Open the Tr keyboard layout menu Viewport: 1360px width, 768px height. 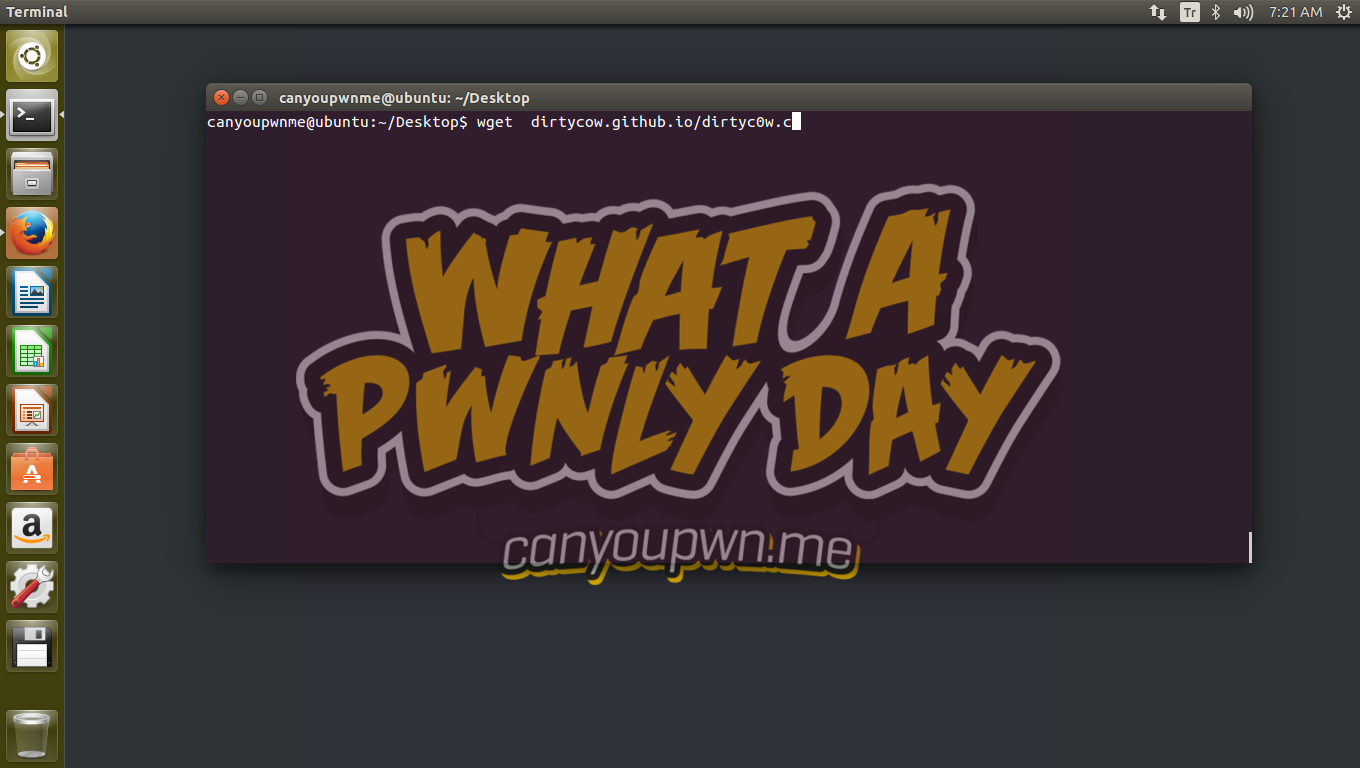point(1189,12)
